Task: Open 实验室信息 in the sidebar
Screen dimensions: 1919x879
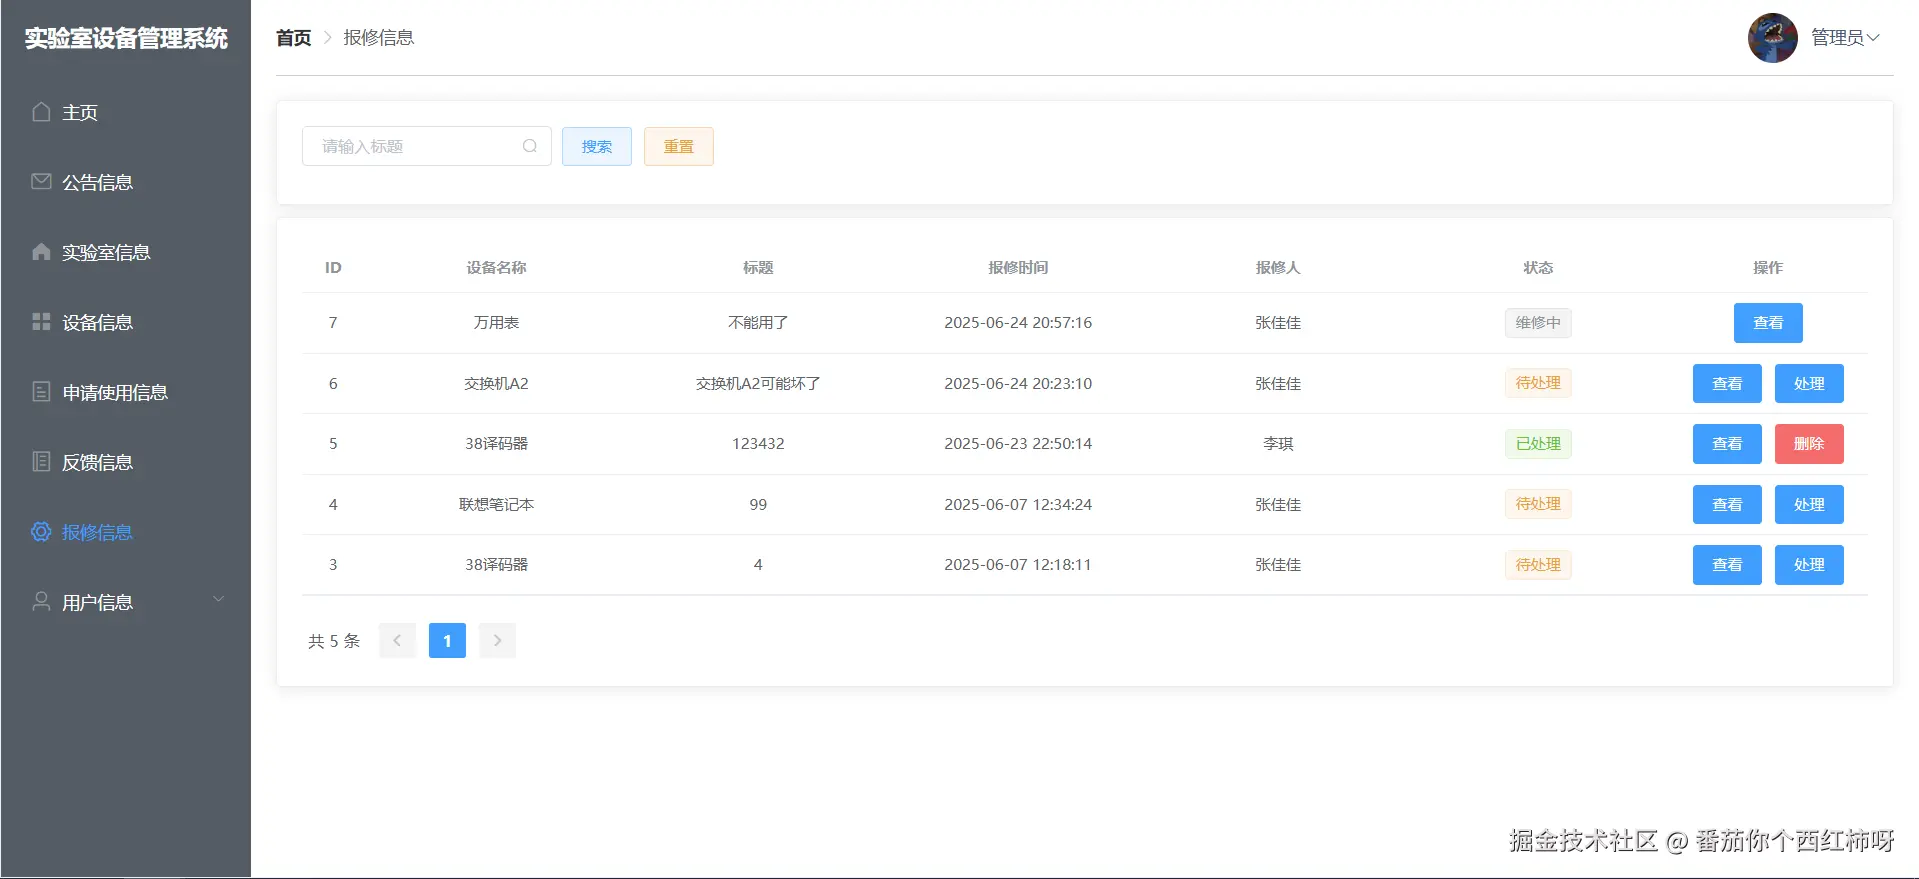Action: (x=126, y=252)
